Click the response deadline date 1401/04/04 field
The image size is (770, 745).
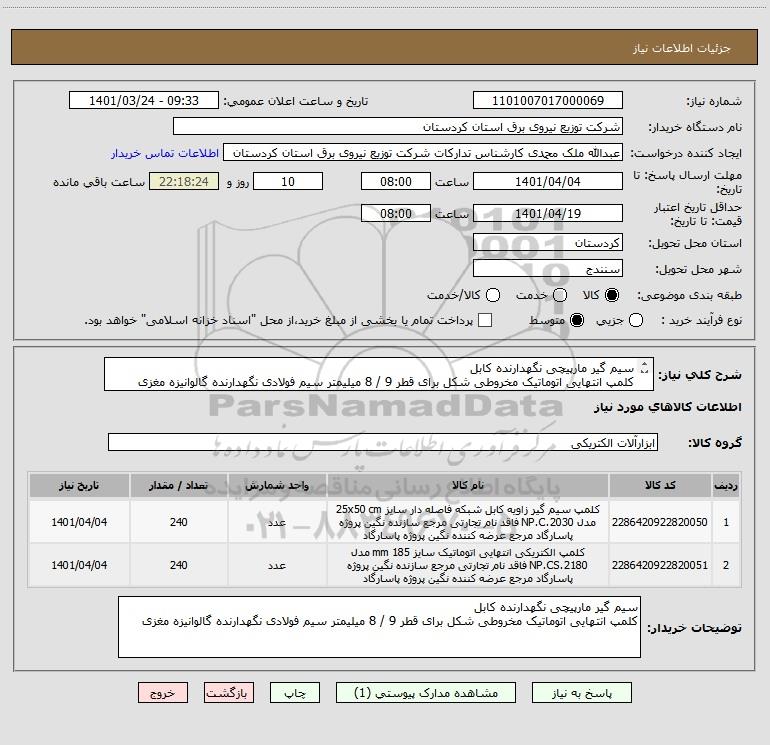click(548, 181)
